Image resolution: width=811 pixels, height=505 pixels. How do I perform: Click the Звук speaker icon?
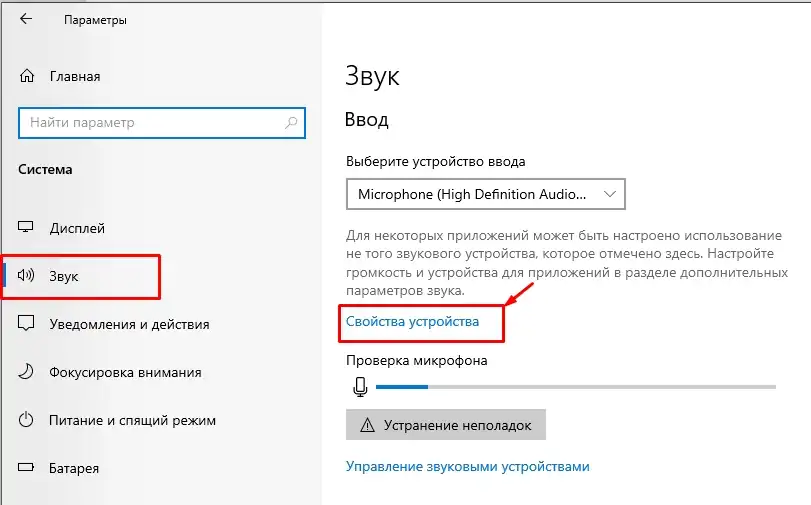[27, 276]
